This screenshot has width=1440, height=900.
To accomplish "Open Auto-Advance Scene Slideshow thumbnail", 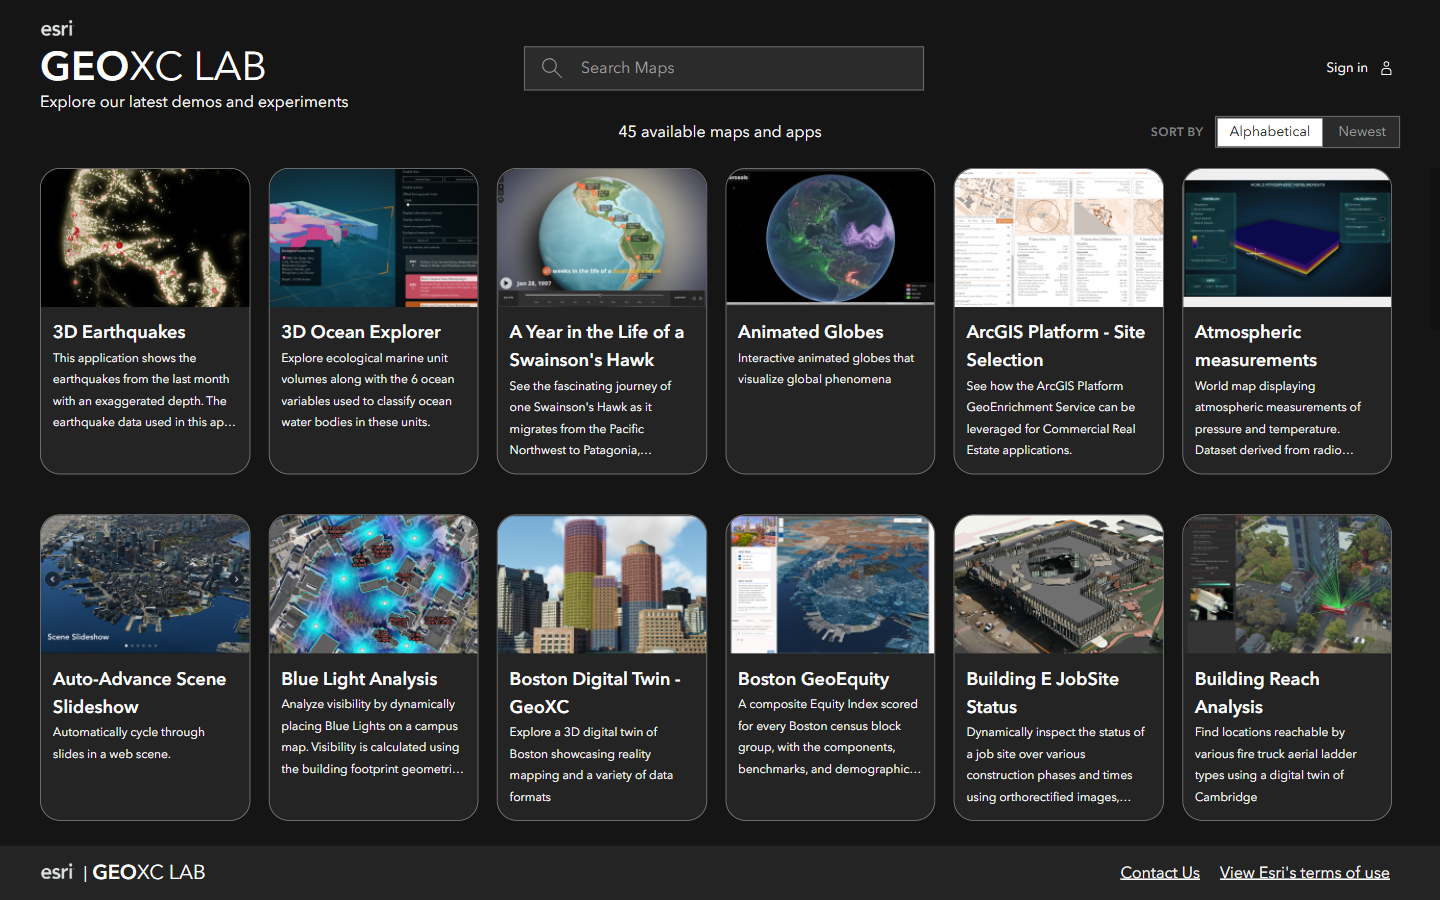I will (145, 584).
